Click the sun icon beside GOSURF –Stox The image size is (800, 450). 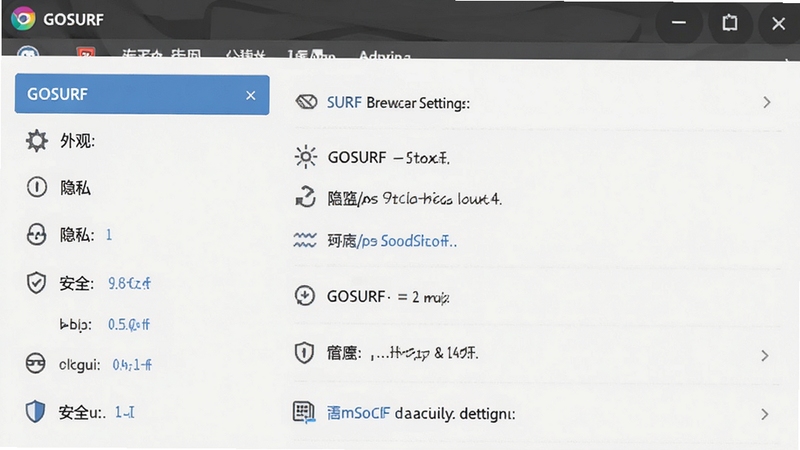(306, 157)
